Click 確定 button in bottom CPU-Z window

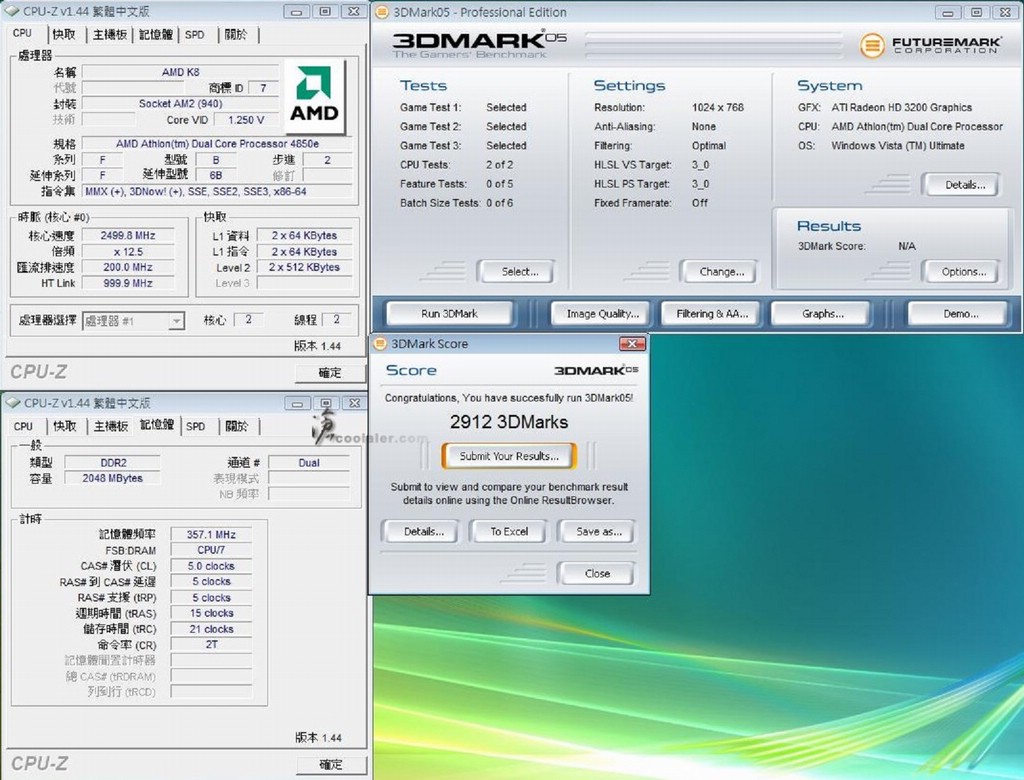(x=330, y=764)
